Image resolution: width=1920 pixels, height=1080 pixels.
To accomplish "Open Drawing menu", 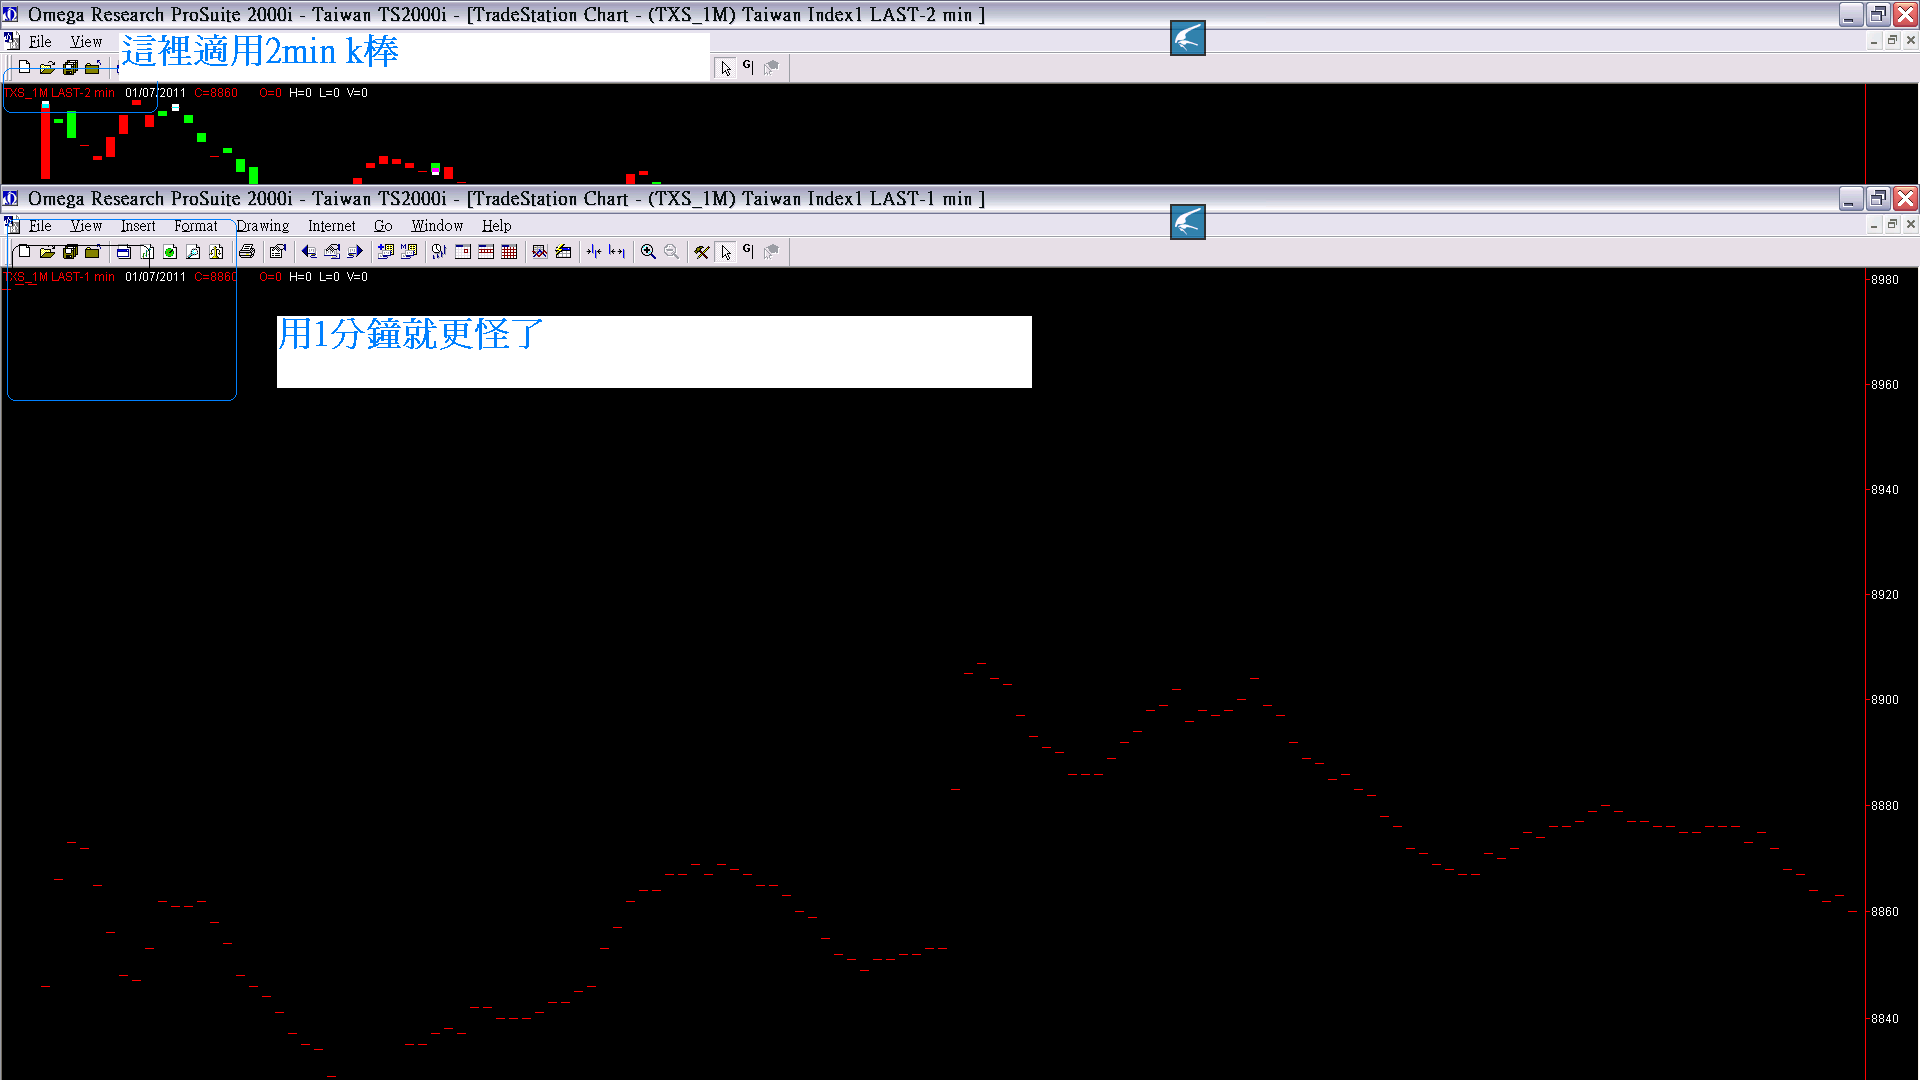I will (263, 226).
